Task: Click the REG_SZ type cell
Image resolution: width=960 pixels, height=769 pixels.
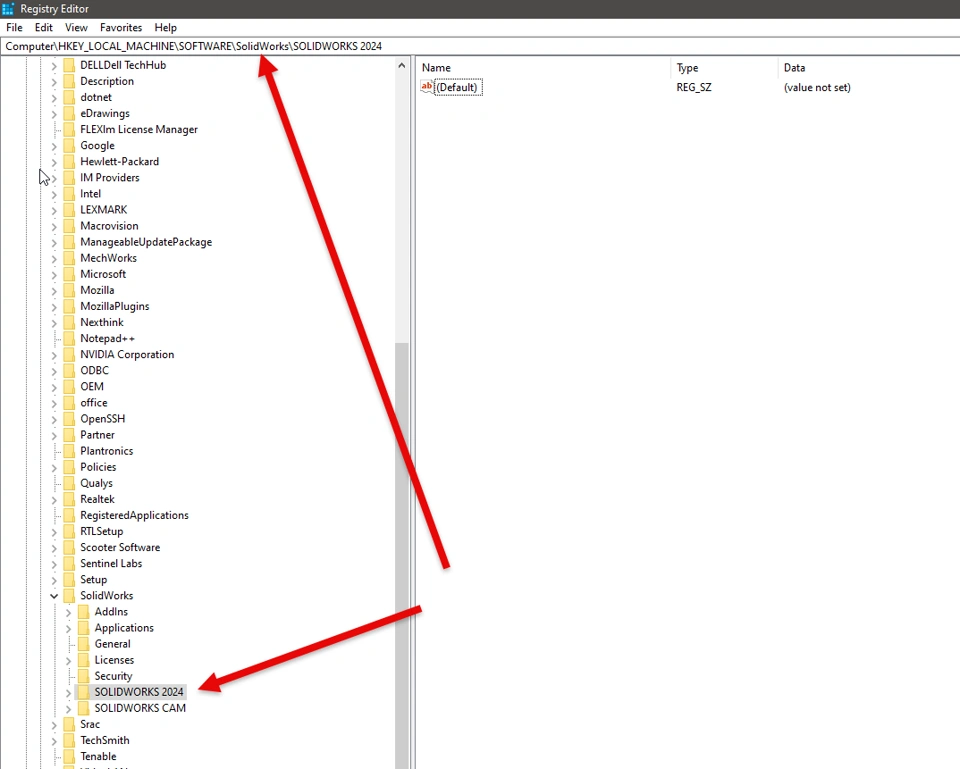Action: [x=694, y=88]
